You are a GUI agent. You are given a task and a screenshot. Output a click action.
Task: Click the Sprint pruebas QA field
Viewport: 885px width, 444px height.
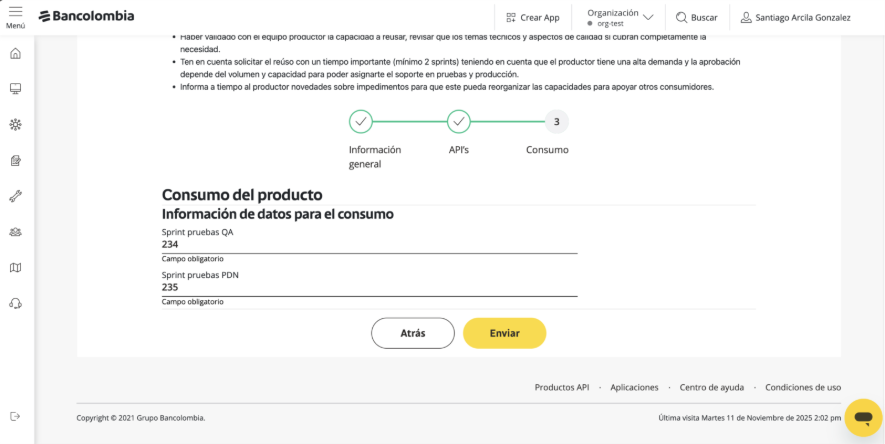point(369,244)
